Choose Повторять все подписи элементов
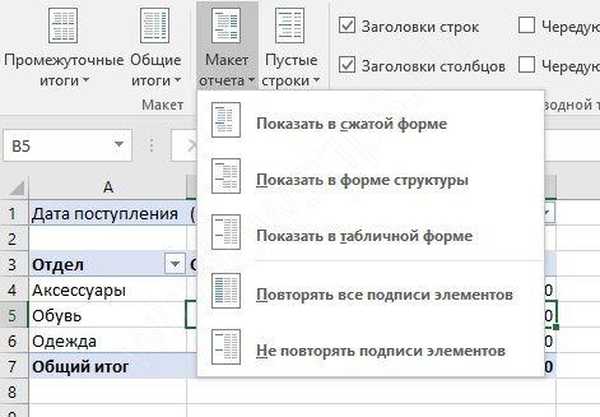Viewport: 600px width, 417px height. coord(370,291)
